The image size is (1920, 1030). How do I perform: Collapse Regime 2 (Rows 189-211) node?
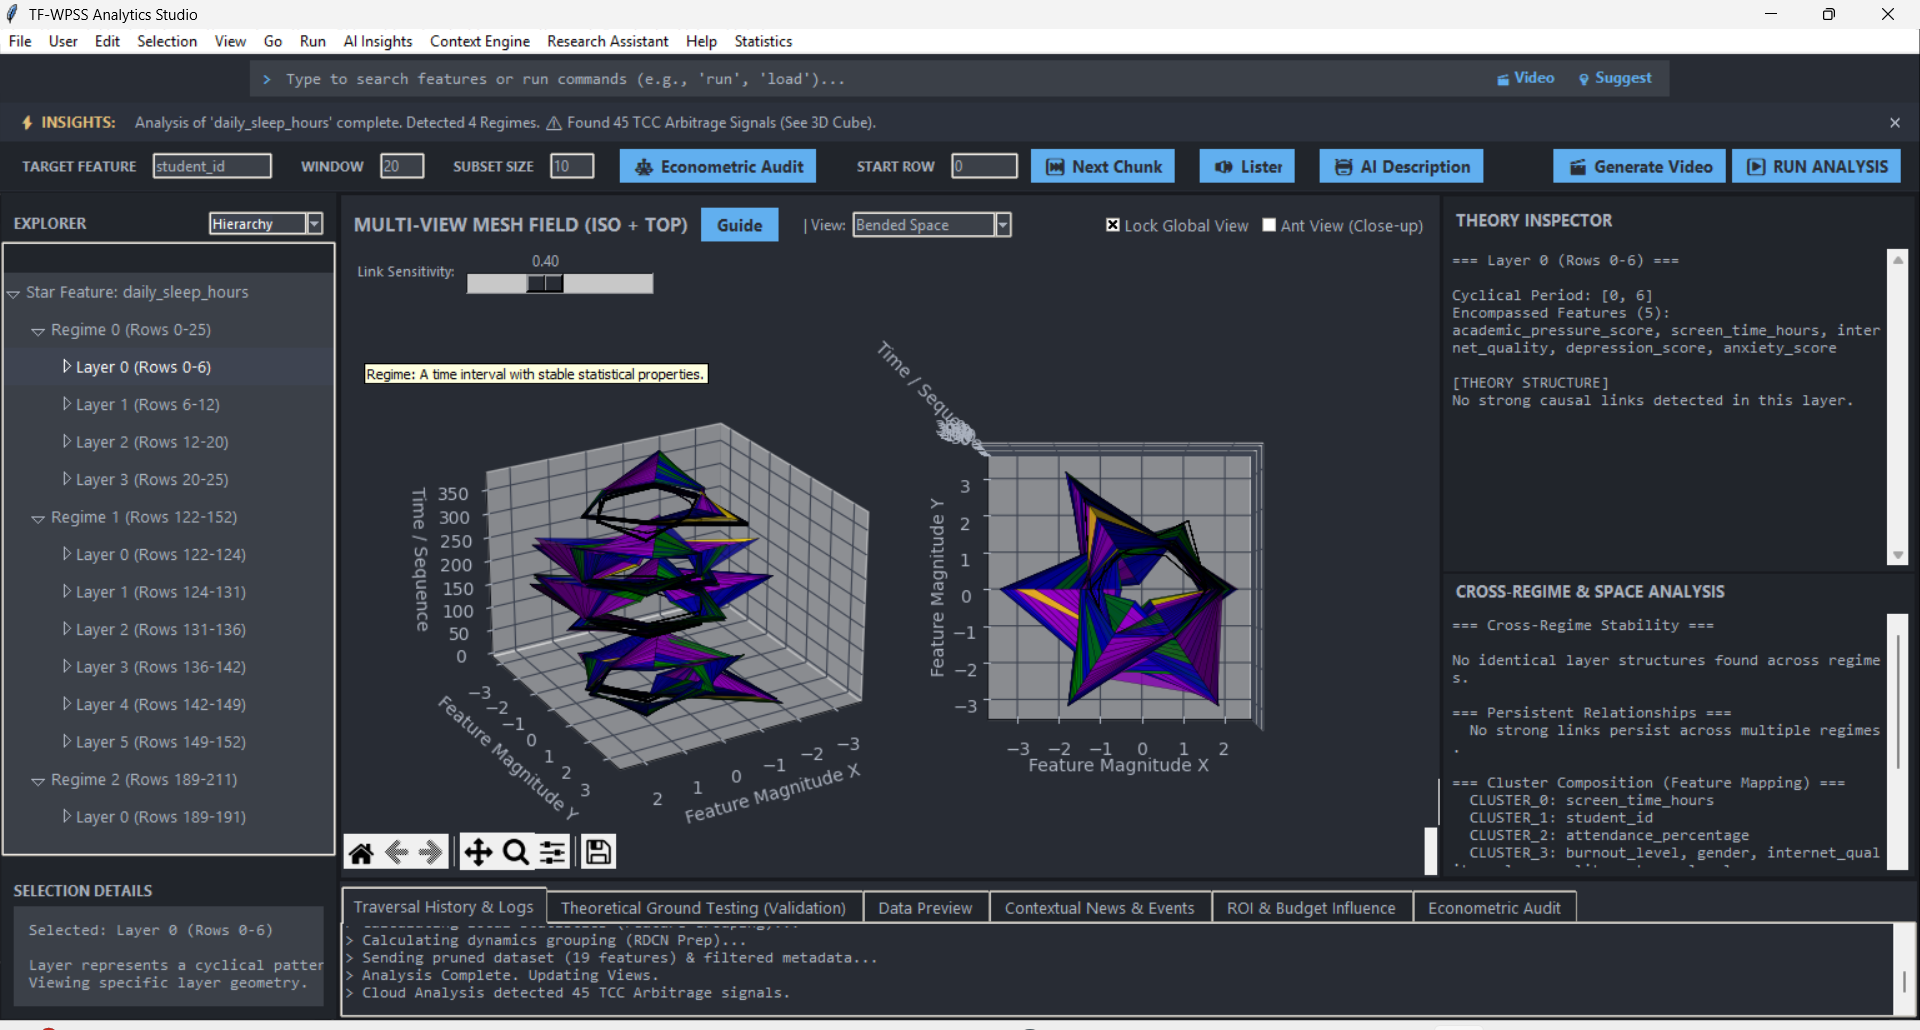click(38, 780)
